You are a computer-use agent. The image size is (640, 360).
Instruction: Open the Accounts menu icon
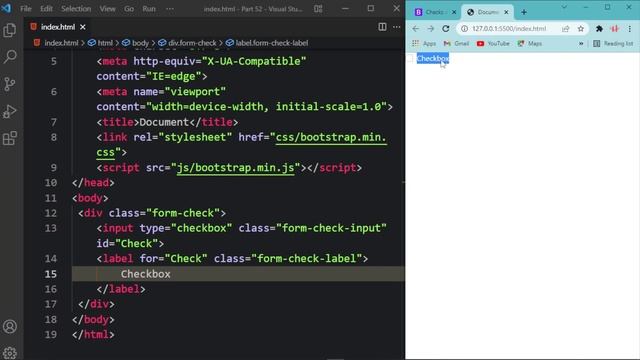[10, 327]
